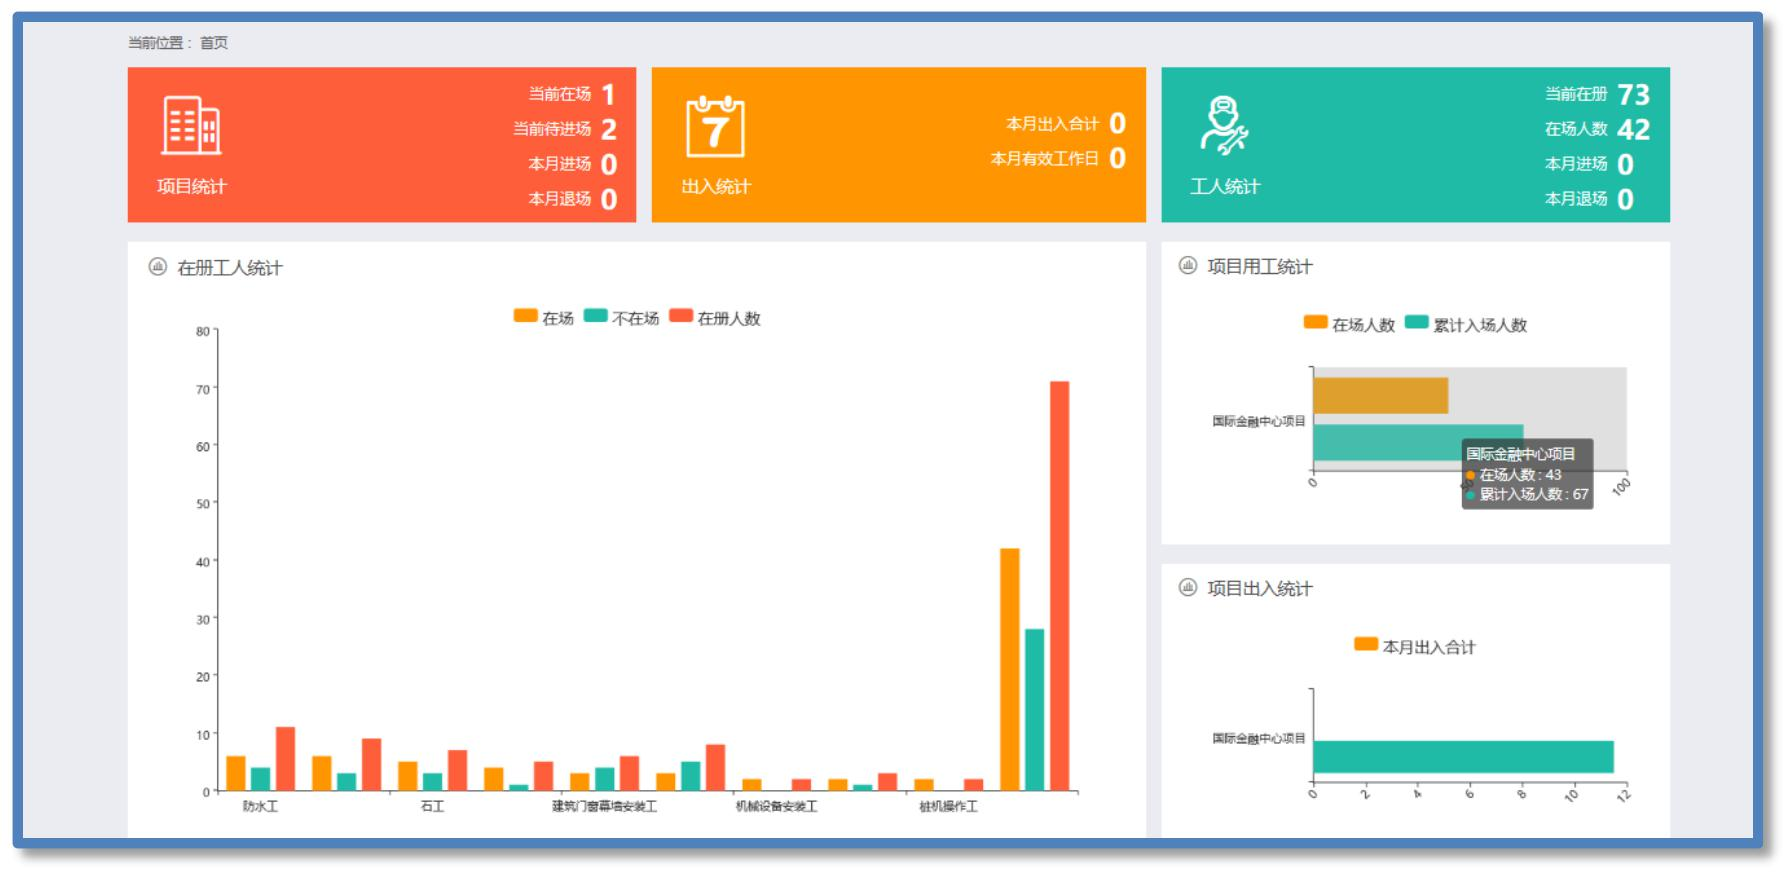Click the 首页 breadcrumb link
1791x877 pixels.
pyautogui.click(x=214, y=42)
